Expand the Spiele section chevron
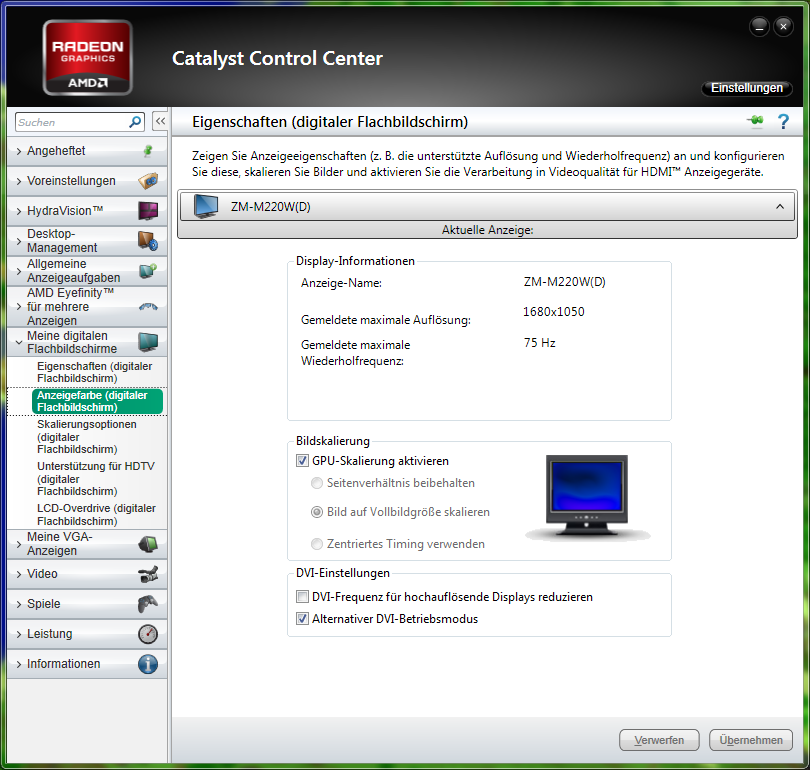 point(19,604)
